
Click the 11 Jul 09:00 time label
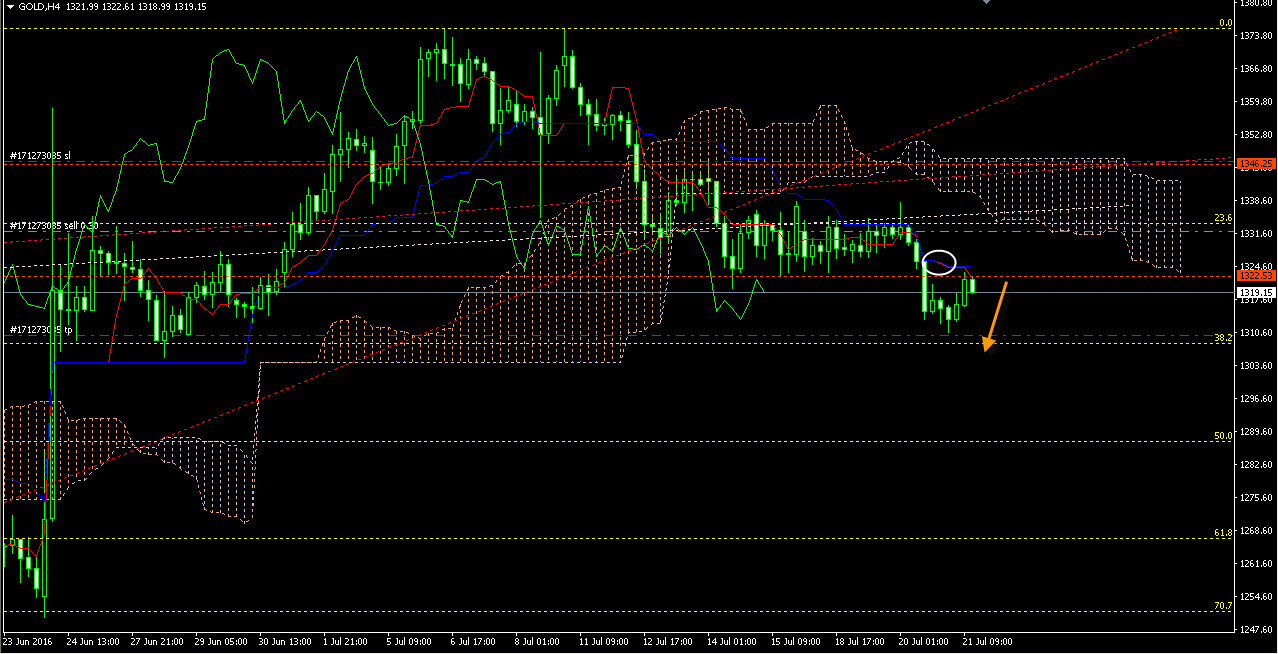click(605, 641)
